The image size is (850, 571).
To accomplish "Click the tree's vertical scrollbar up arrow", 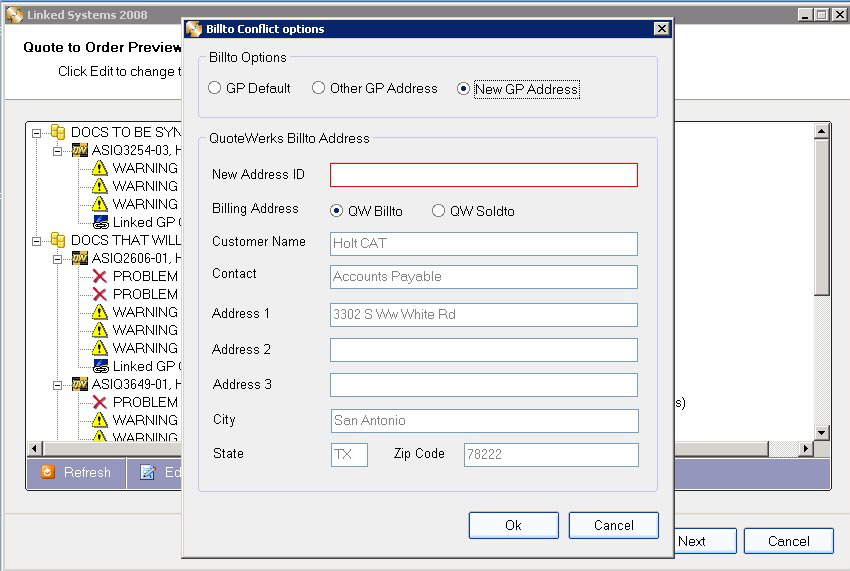I will (x=822, y=131).
